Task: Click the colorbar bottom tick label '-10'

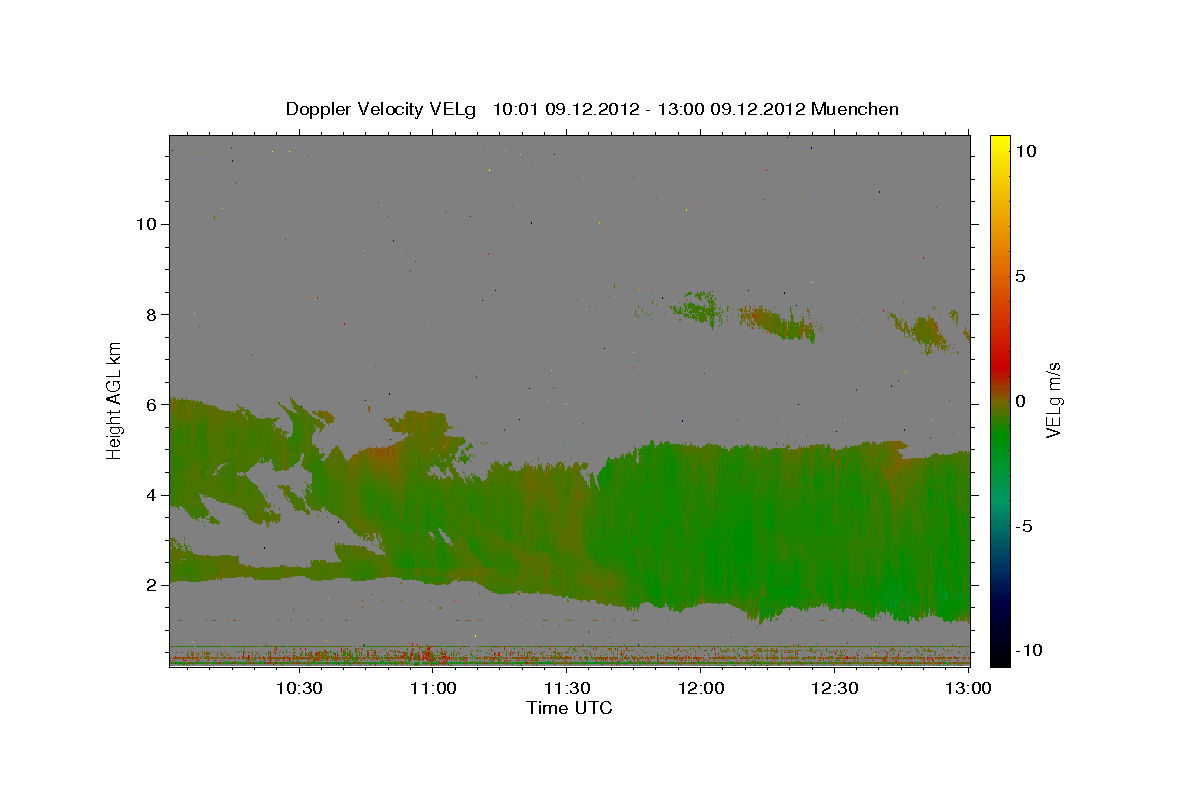Action: click(x=1029, y=650)
